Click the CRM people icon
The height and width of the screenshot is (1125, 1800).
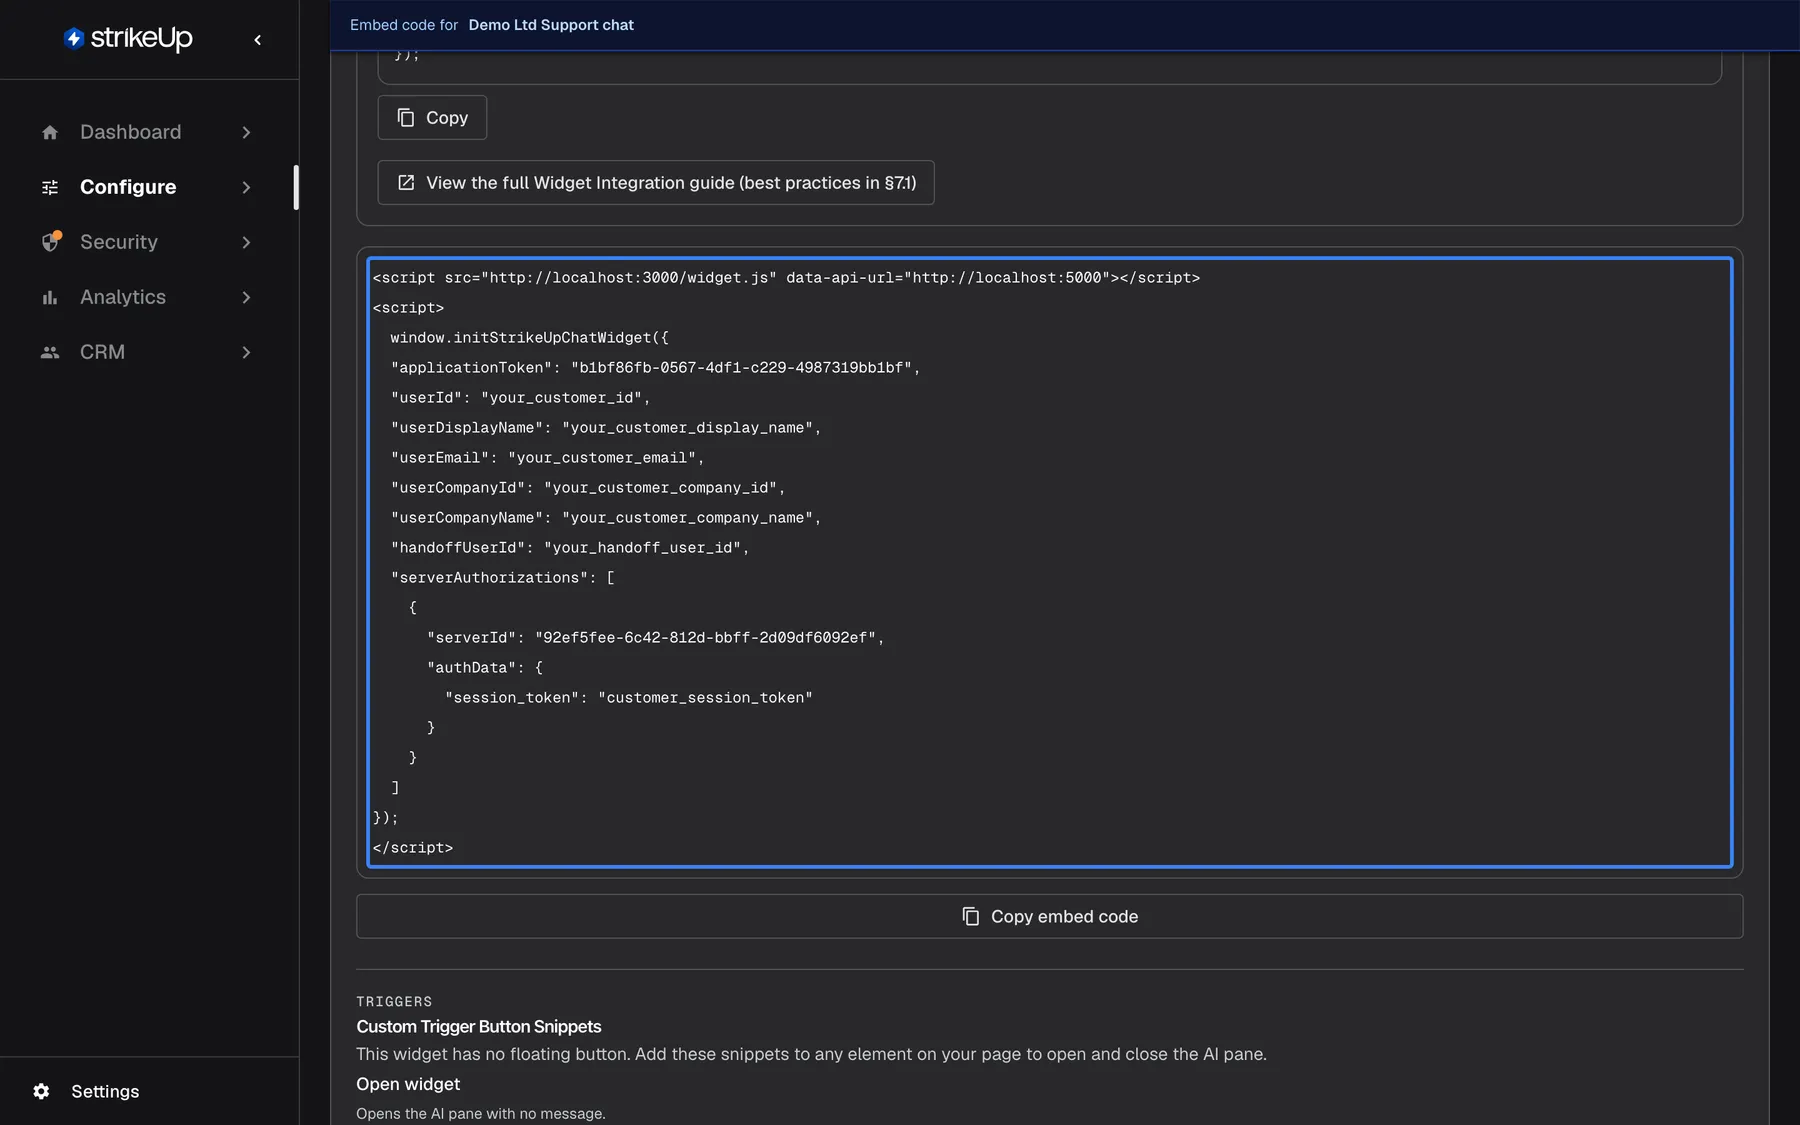click(50, 352)
